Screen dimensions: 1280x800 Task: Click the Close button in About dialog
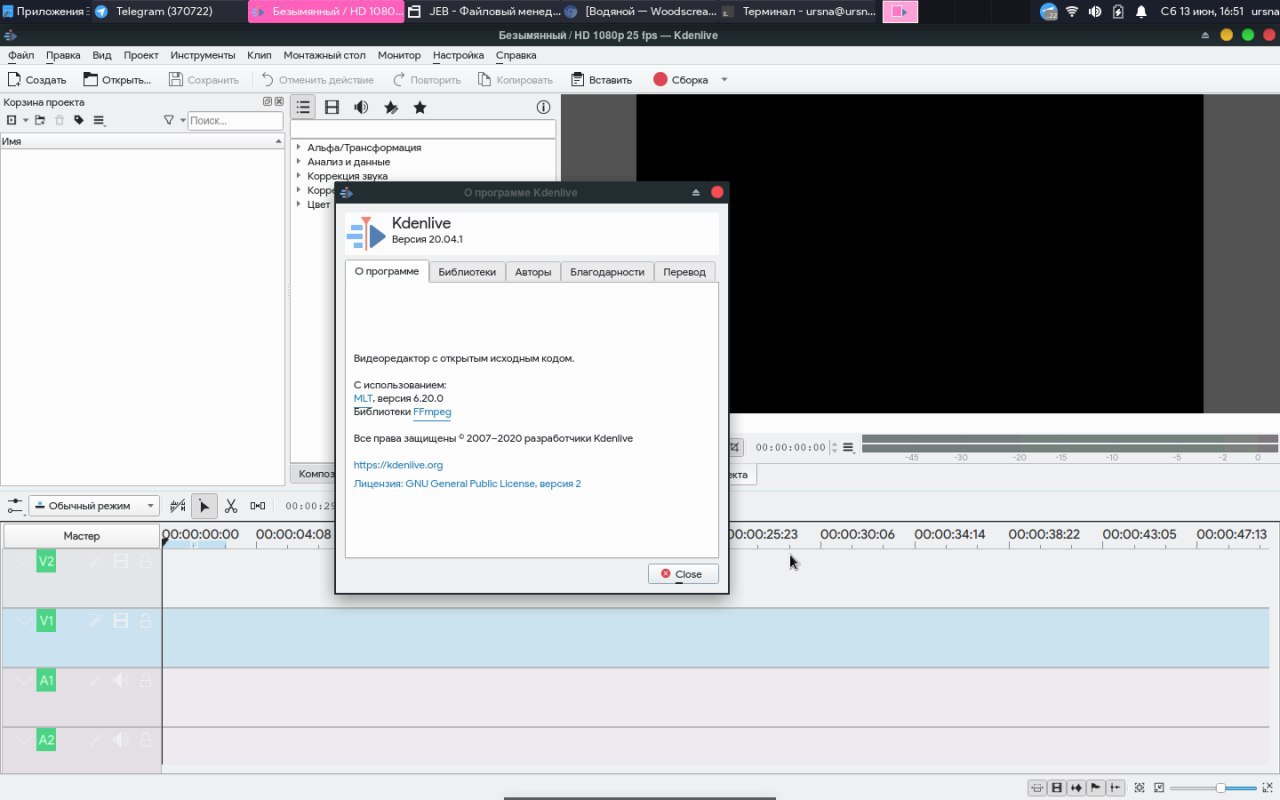click(x=683, y=574)
